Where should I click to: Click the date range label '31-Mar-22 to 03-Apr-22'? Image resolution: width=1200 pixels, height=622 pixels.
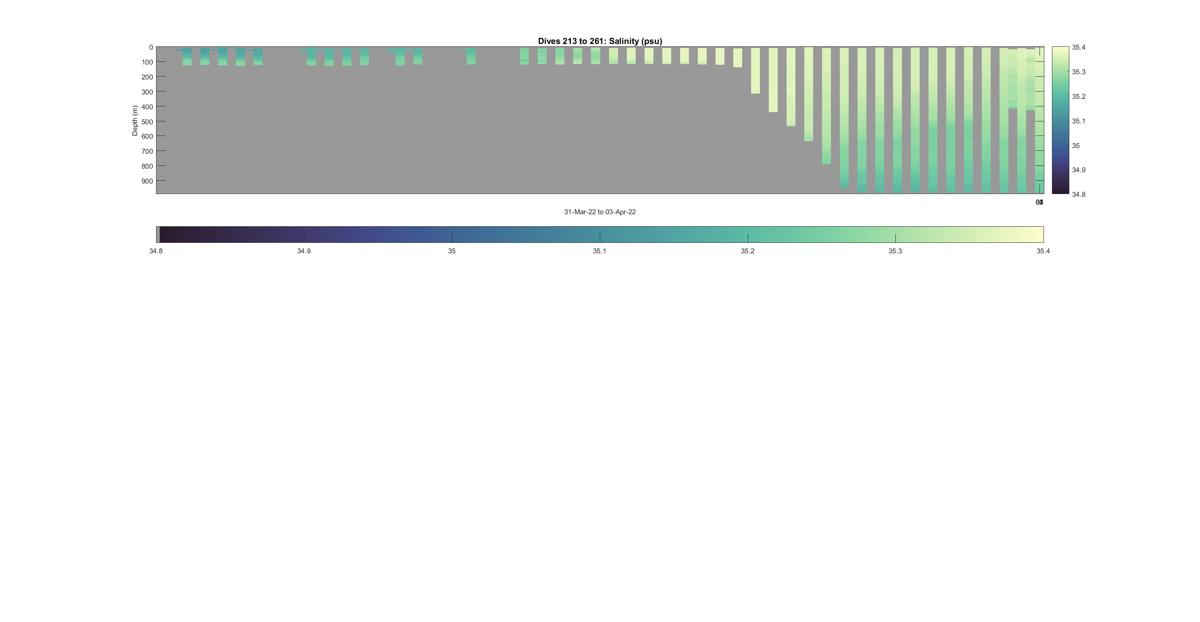[x=600, y=212]
